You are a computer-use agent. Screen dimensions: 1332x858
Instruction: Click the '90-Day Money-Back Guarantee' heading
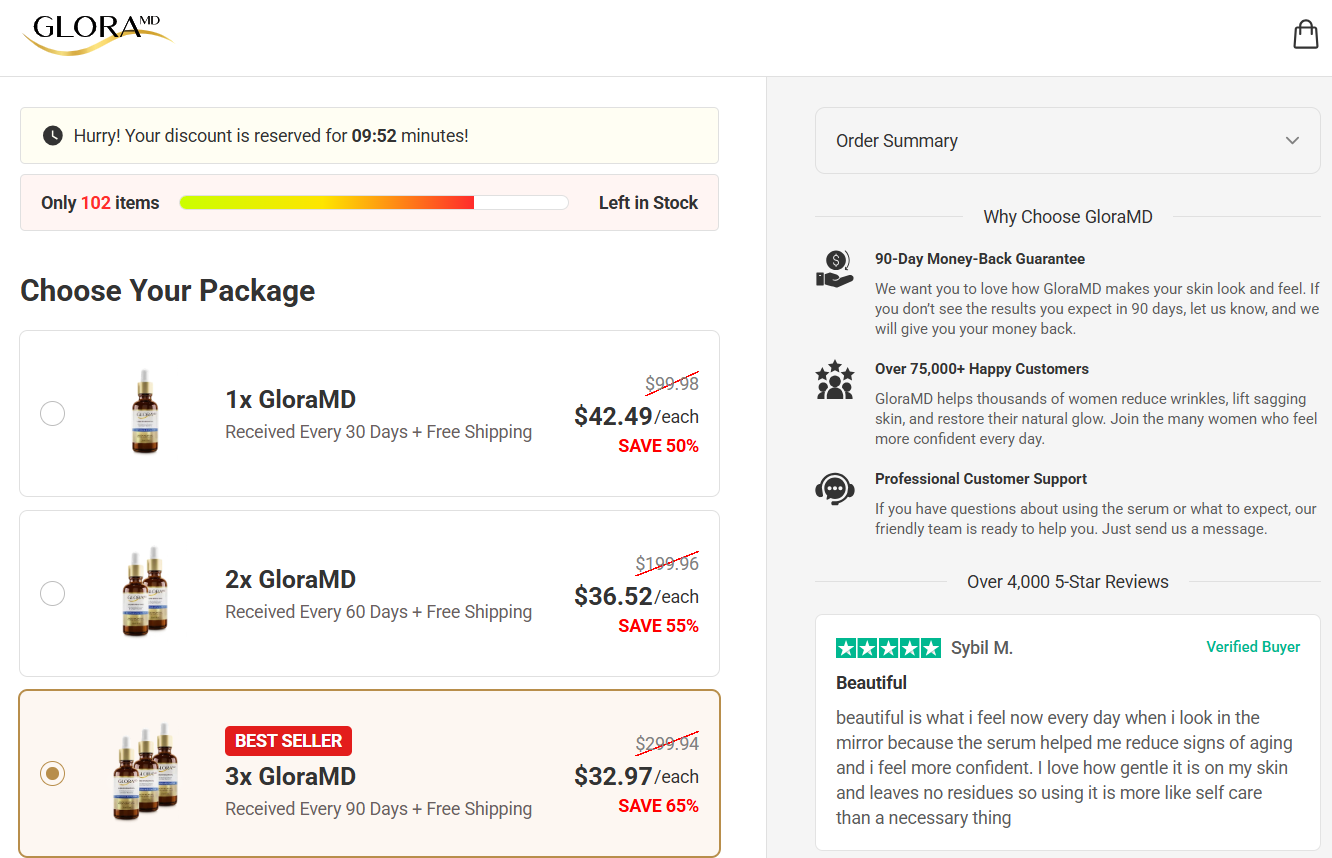980,259
